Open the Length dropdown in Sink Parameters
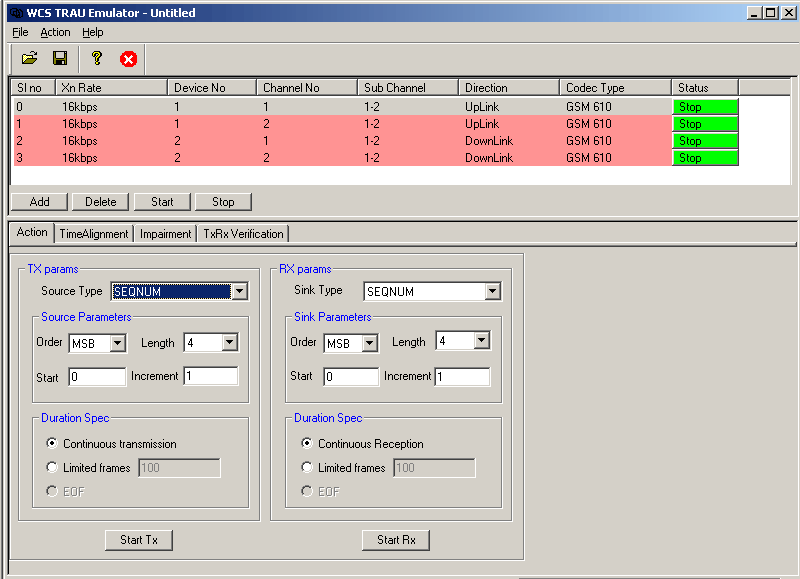The image size is (800, 579). click(482, 340)
